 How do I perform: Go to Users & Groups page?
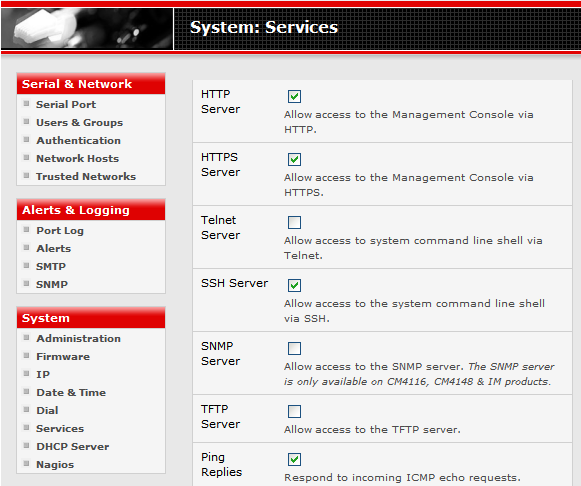[x=79, y=123]
